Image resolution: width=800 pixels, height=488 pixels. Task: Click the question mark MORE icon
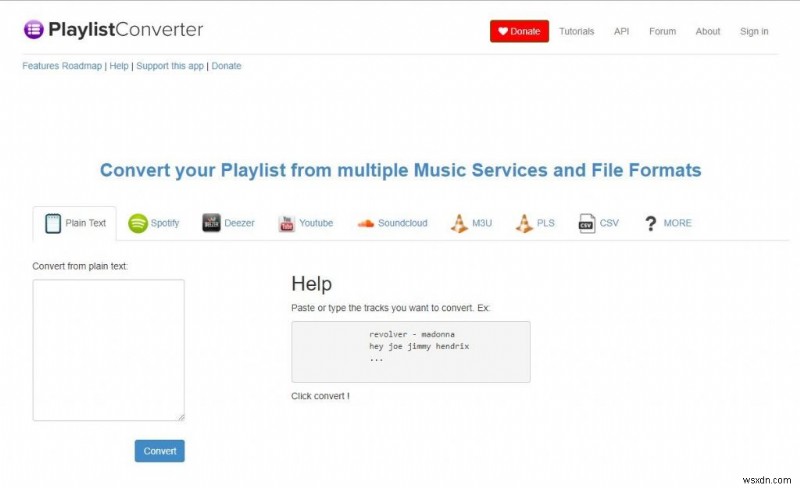651,224
